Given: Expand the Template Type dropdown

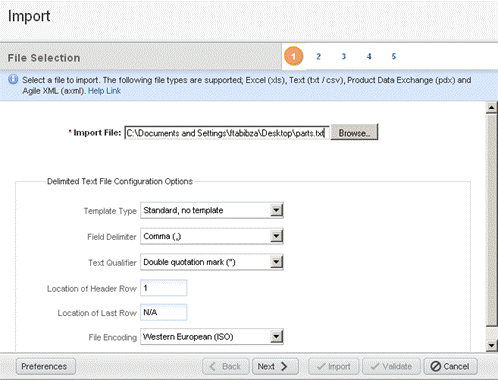Looking at the screenshot, I should (x=212, y=210).
